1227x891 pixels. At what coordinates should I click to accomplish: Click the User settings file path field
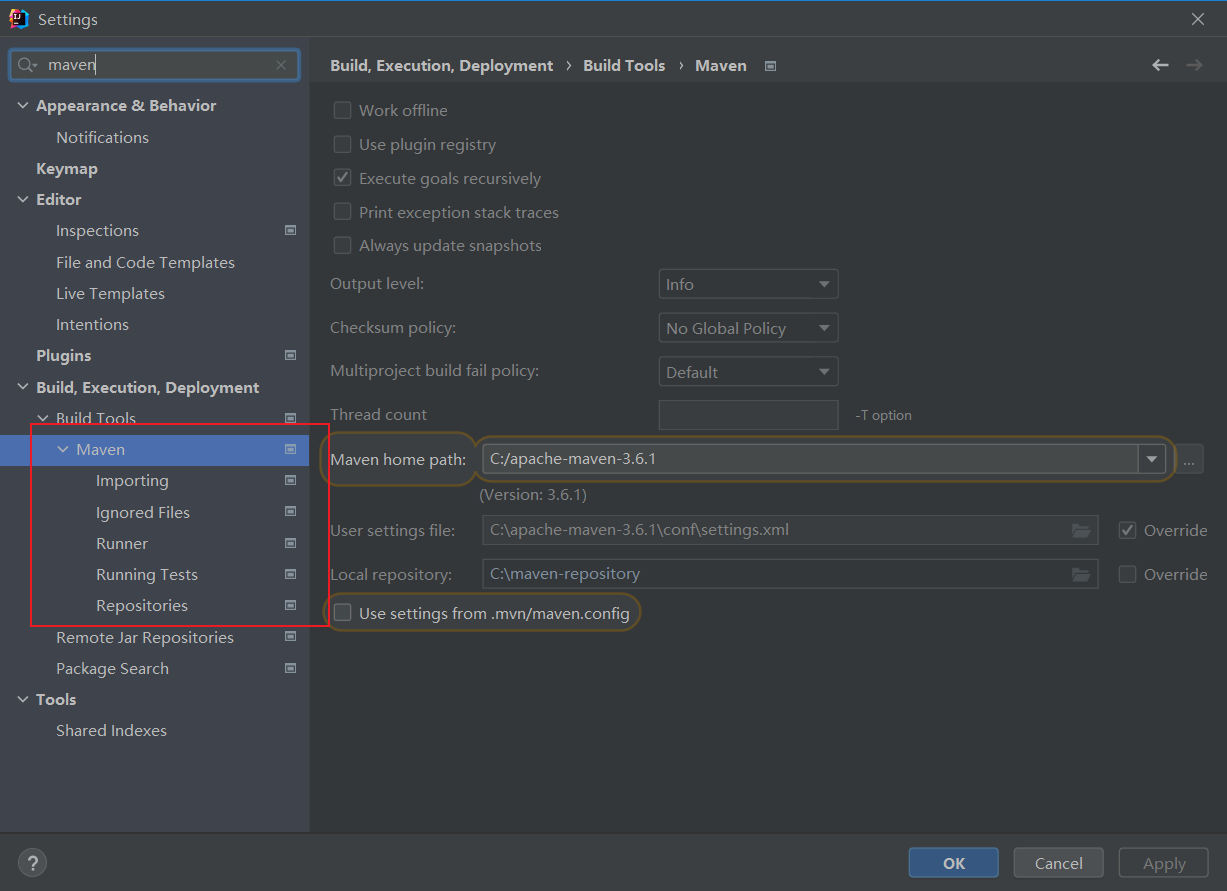click(790, 530)
